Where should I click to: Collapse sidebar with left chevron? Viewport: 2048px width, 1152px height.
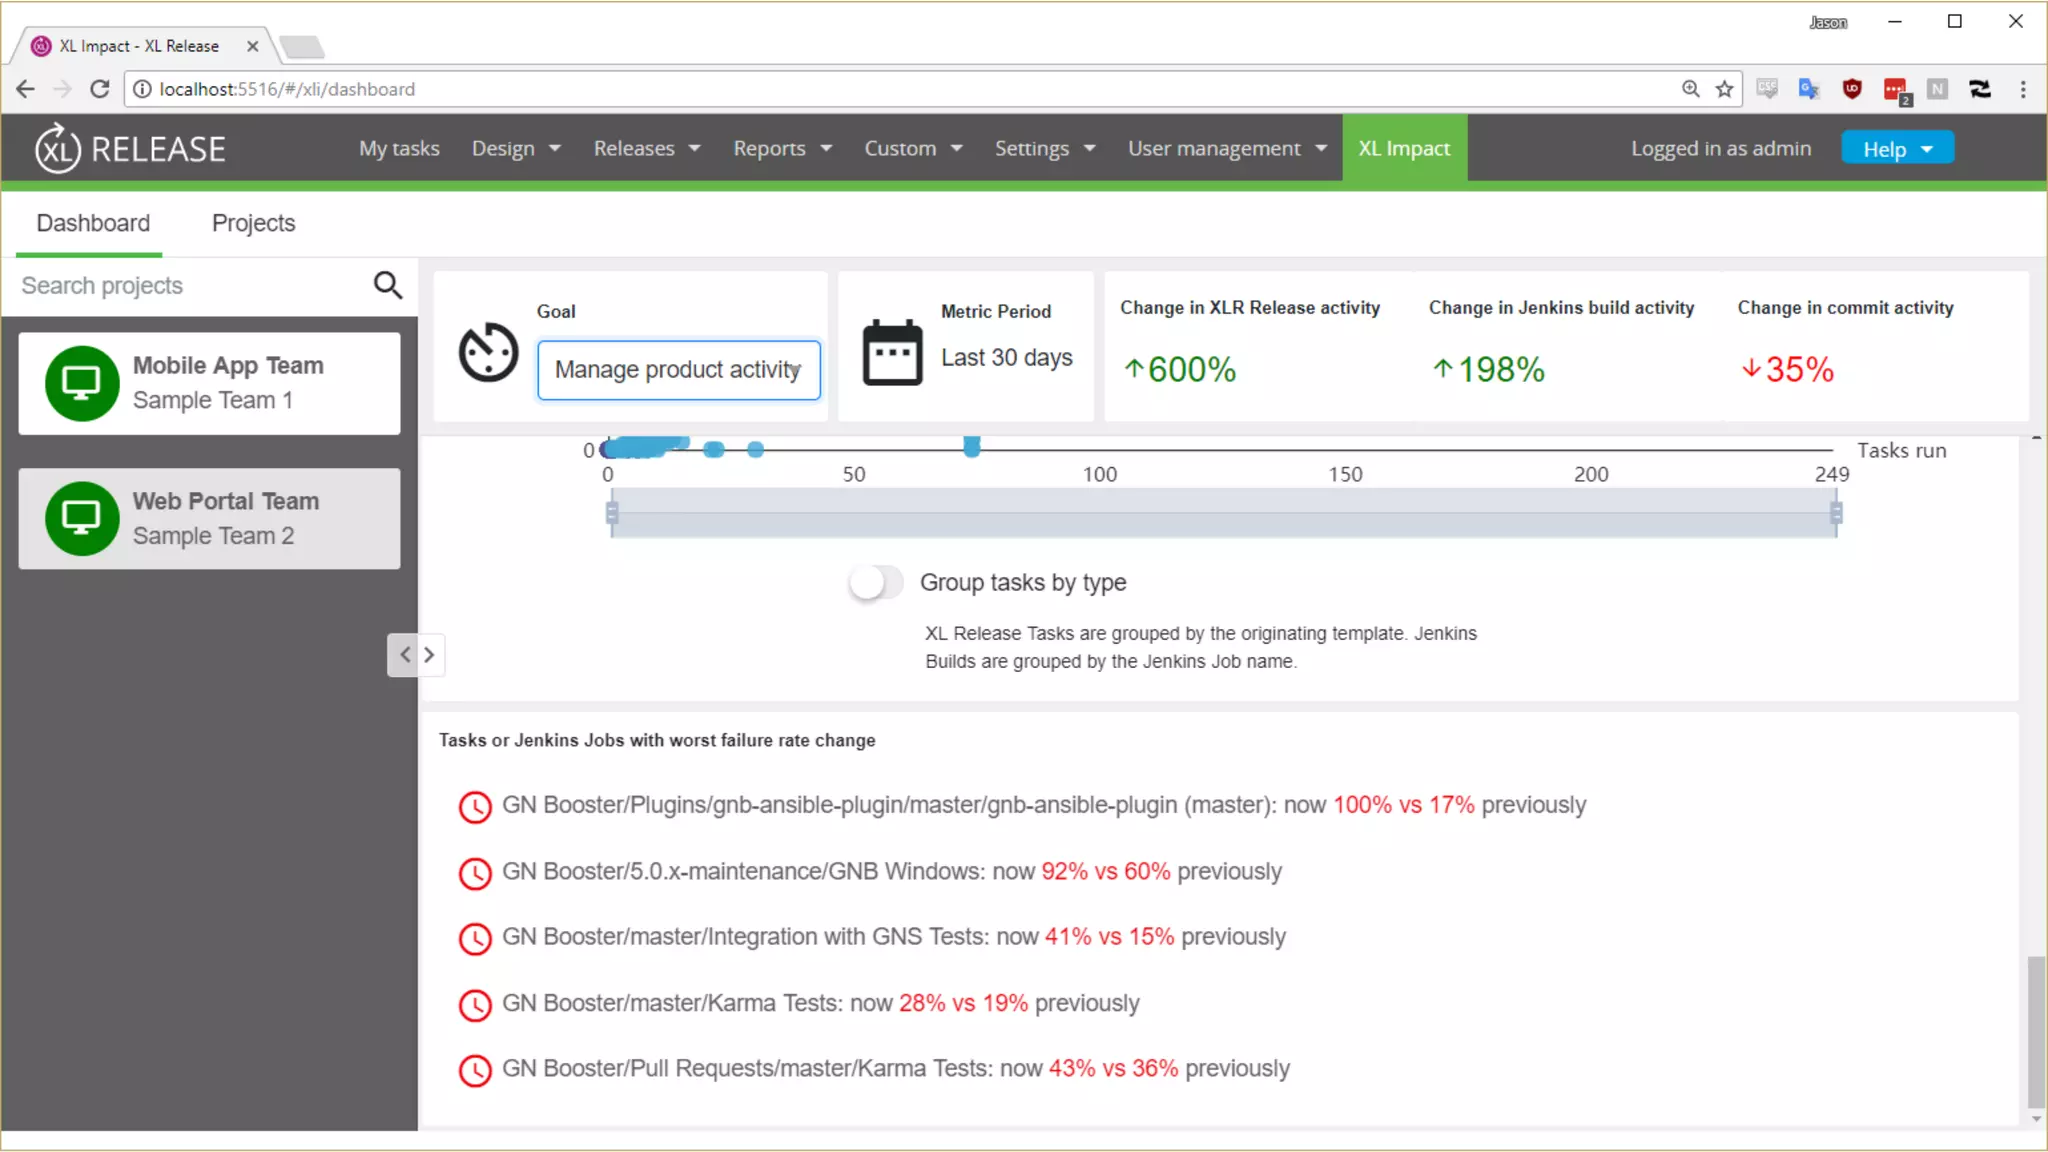(x=404, y=655)
